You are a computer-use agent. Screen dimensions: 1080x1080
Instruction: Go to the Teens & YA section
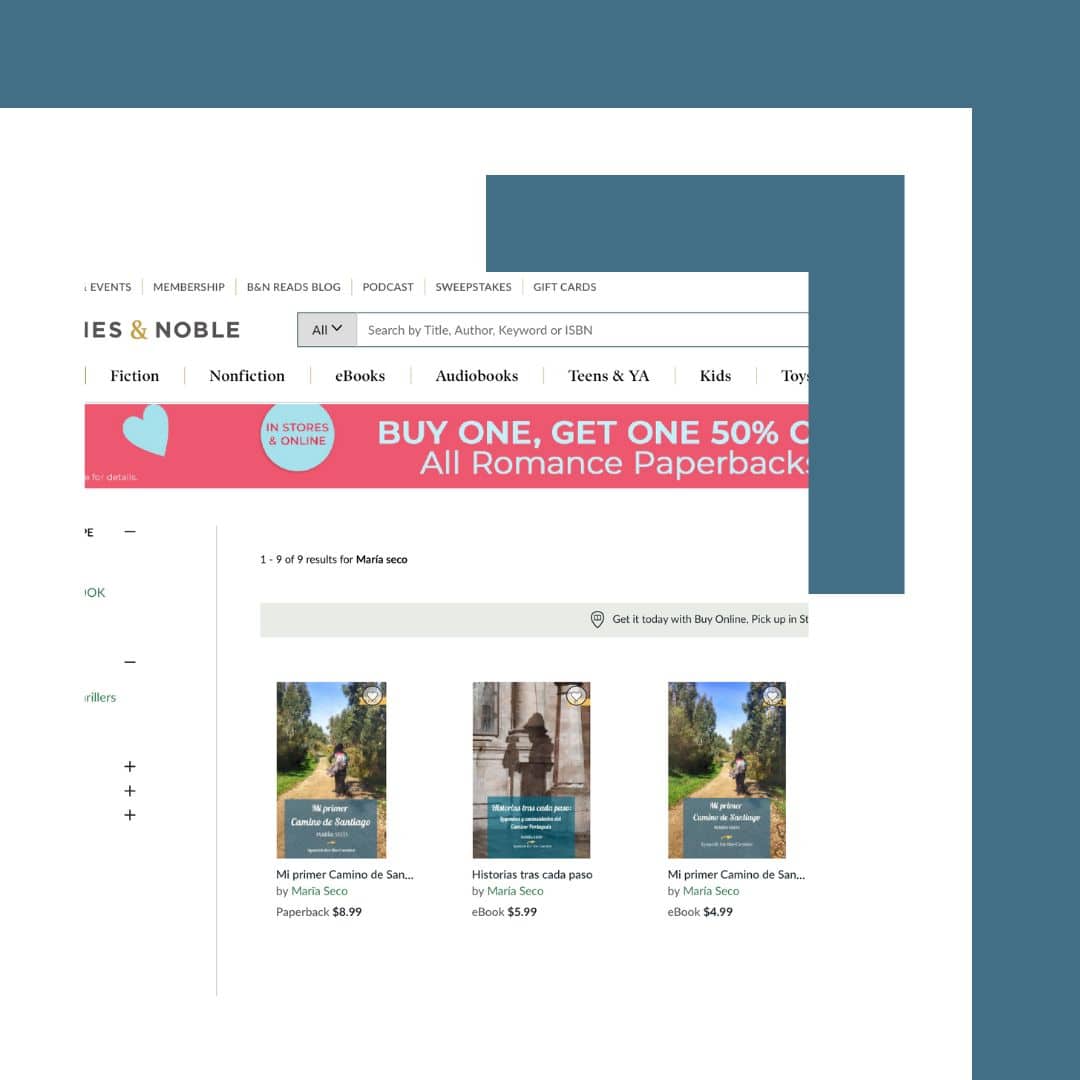coord(608,376)
